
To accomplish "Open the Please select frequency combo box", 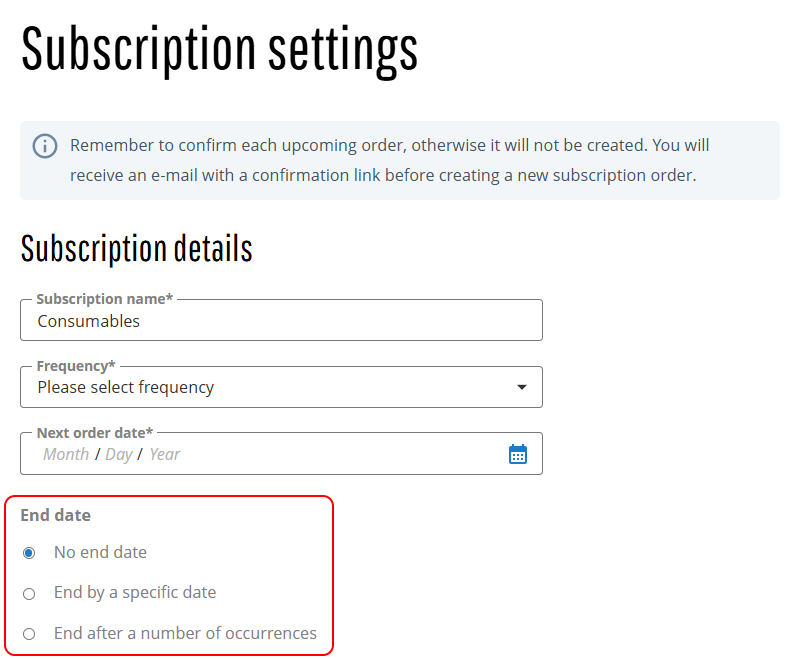I will (x=281, y=387).
